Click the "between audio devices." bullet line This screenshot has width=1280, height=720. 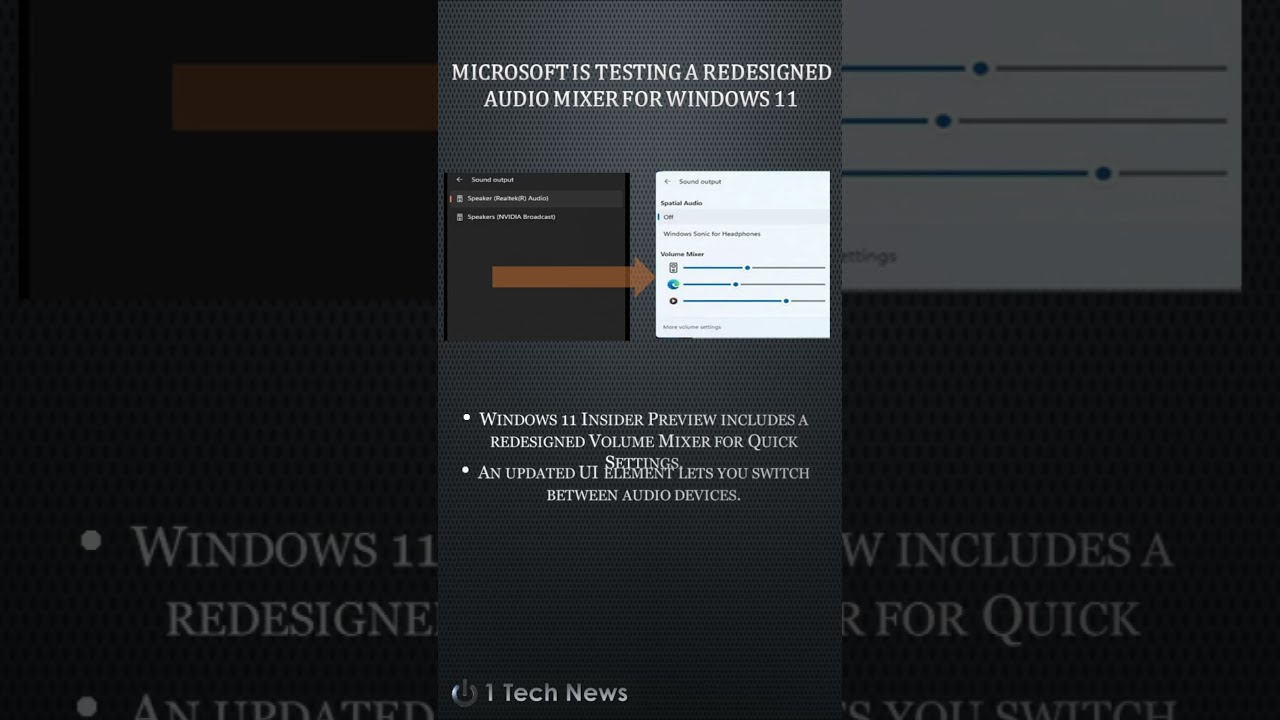pos(643,495)
